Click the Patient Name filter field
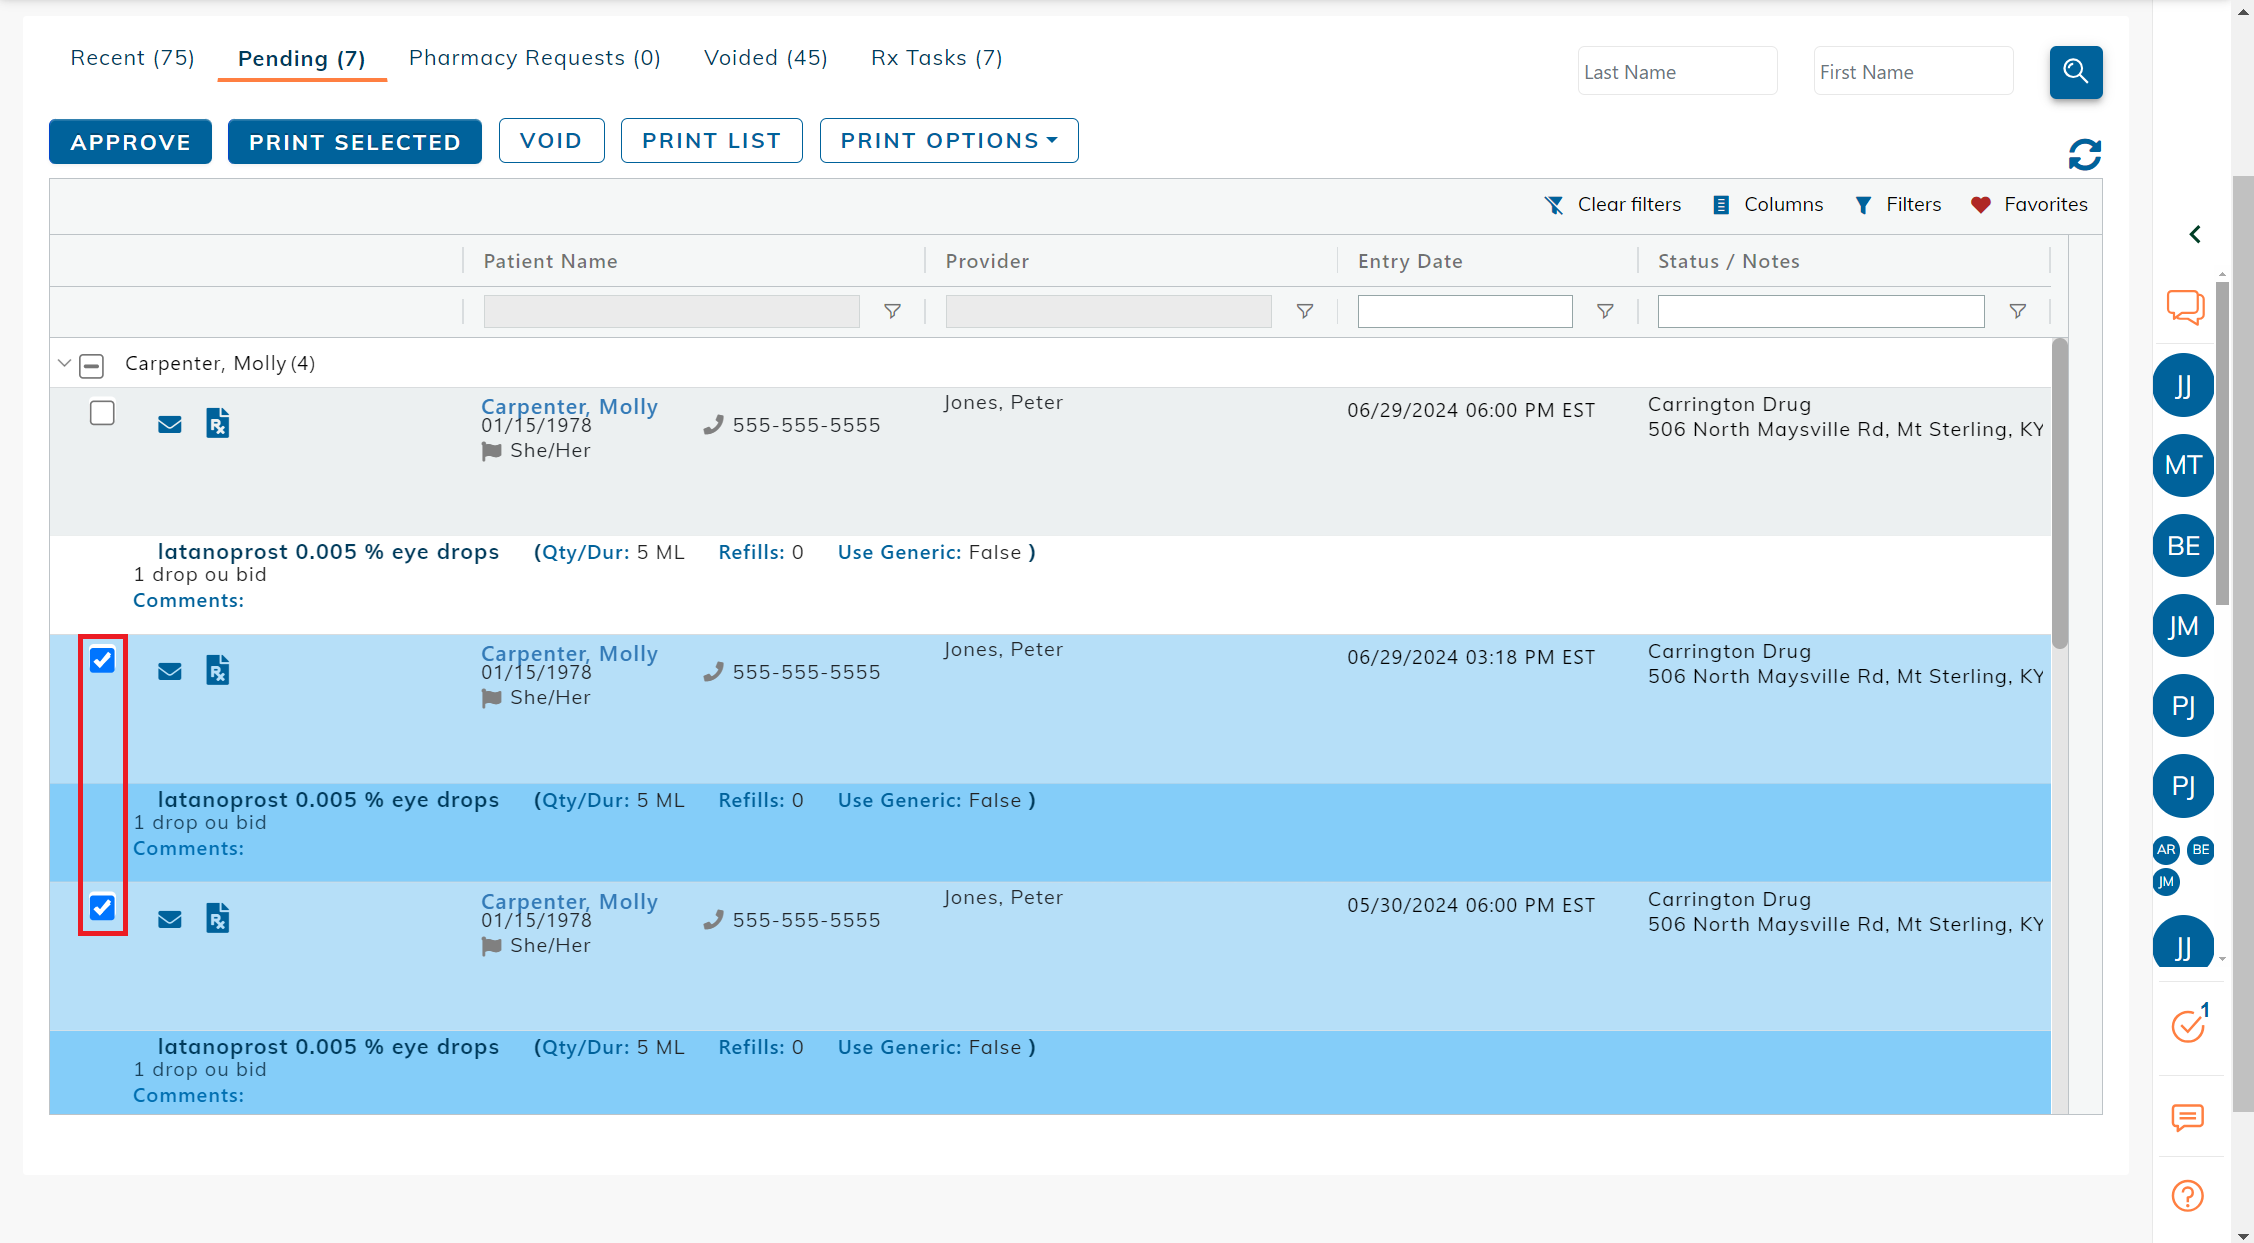 [x=671, y=311]
